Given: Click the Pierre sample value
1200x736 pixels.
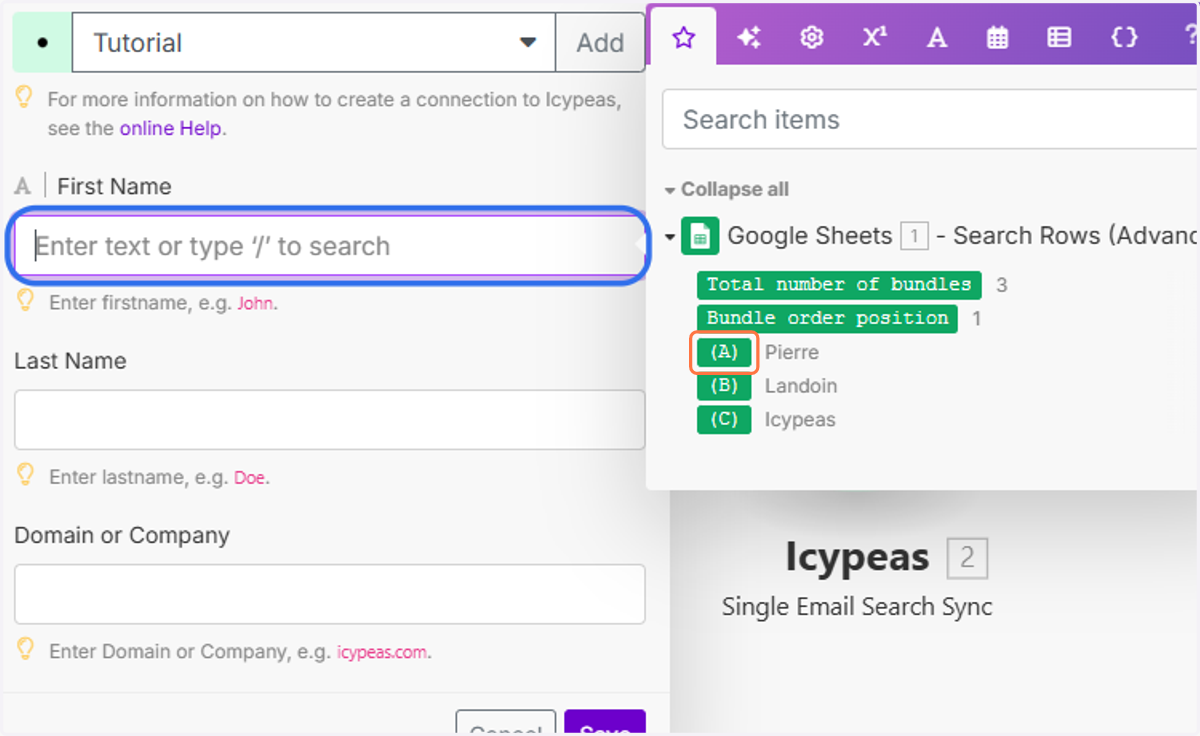Looking at the screenshot, I should point(792,352).
